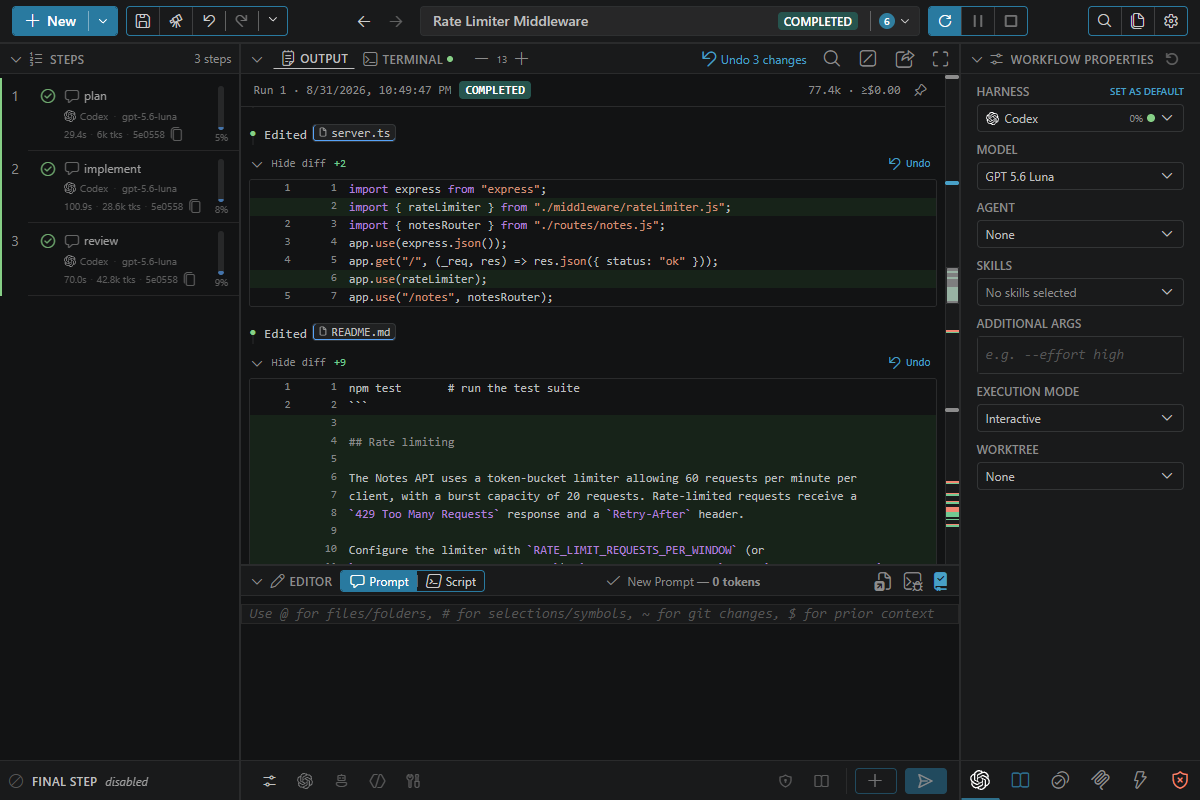Toggle split view icon near send button
This screenshot has width=1200, height=800.
coord(821,781)
